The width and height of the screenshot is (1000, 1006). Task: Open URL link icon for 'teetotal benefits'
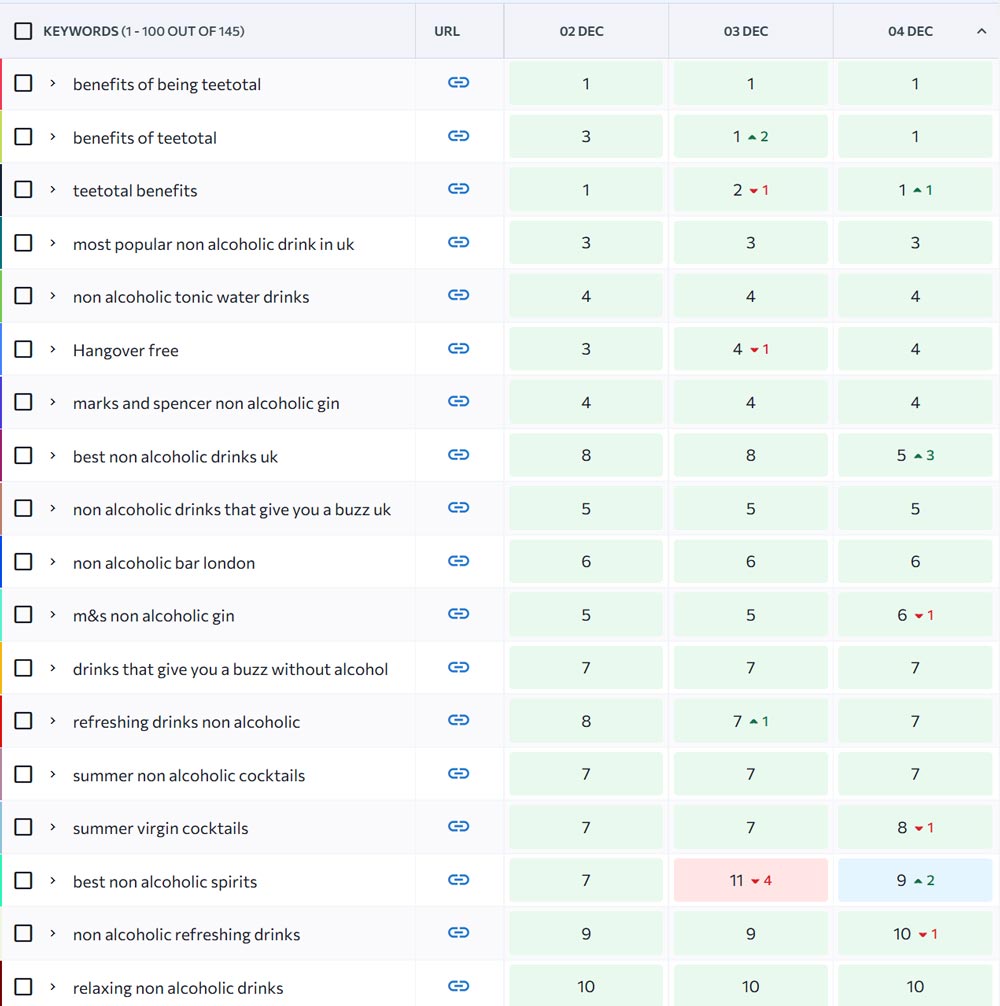(459, 189)
